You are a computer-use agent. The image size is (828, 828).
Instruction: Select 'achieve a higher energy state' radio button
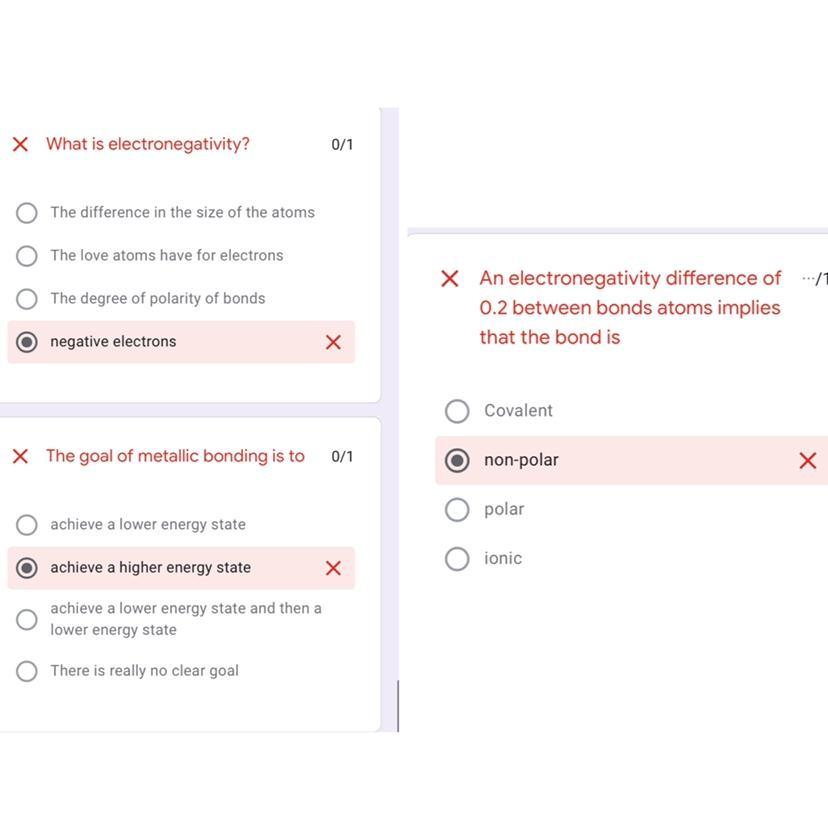pyautogui.click(x=27, y=568)
